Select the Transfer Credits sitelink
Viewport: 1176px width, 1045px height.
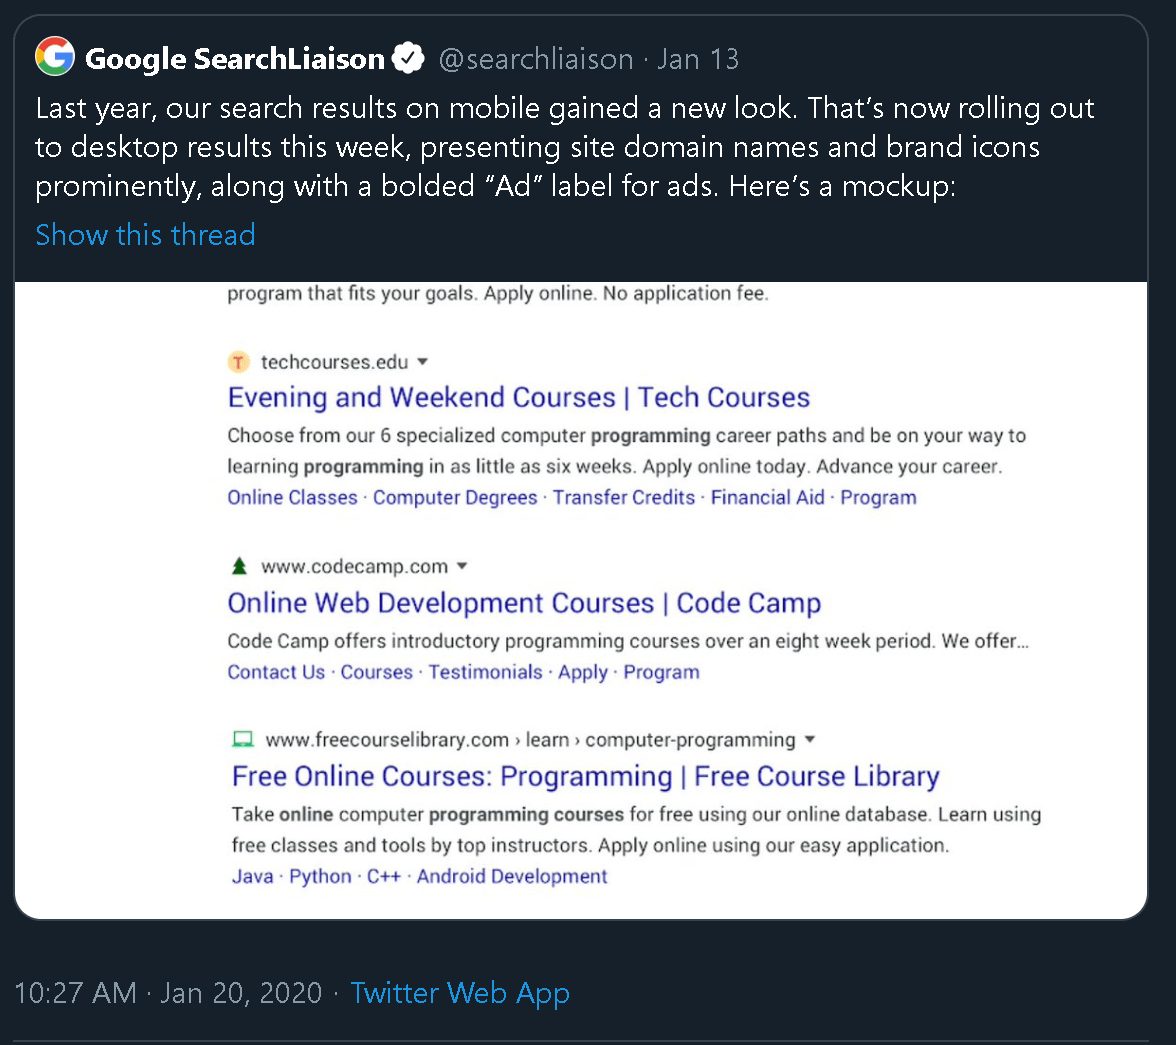[x=623, y=497]
